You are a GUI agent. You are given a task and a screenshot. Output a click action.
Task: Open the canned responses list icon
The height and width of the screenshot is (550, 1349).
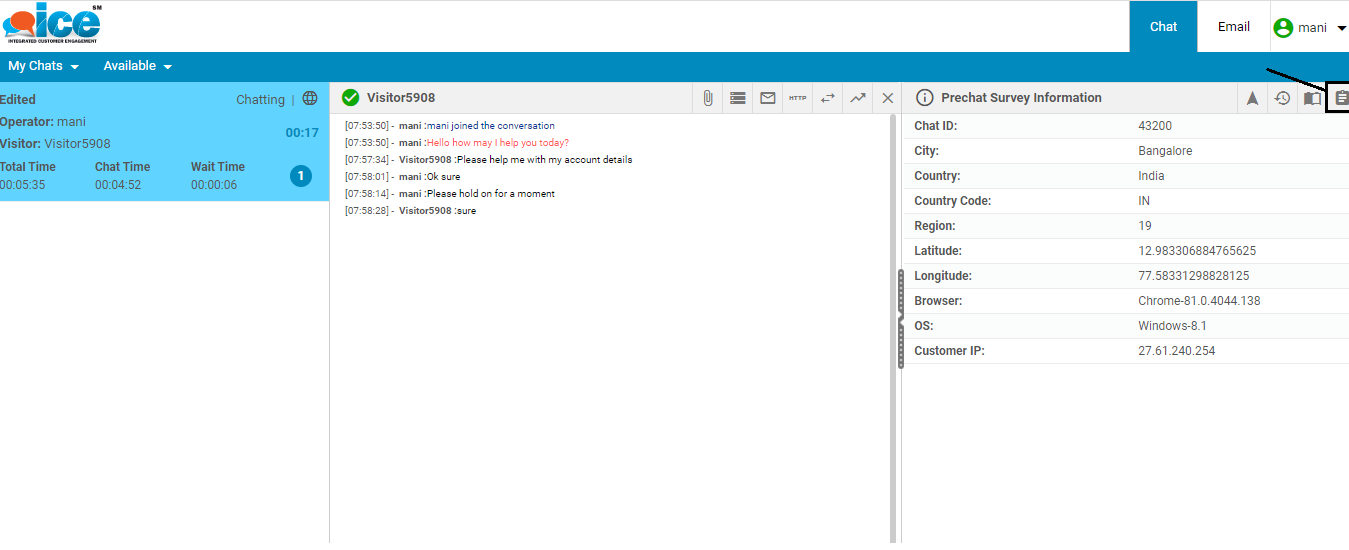point(738,98)
